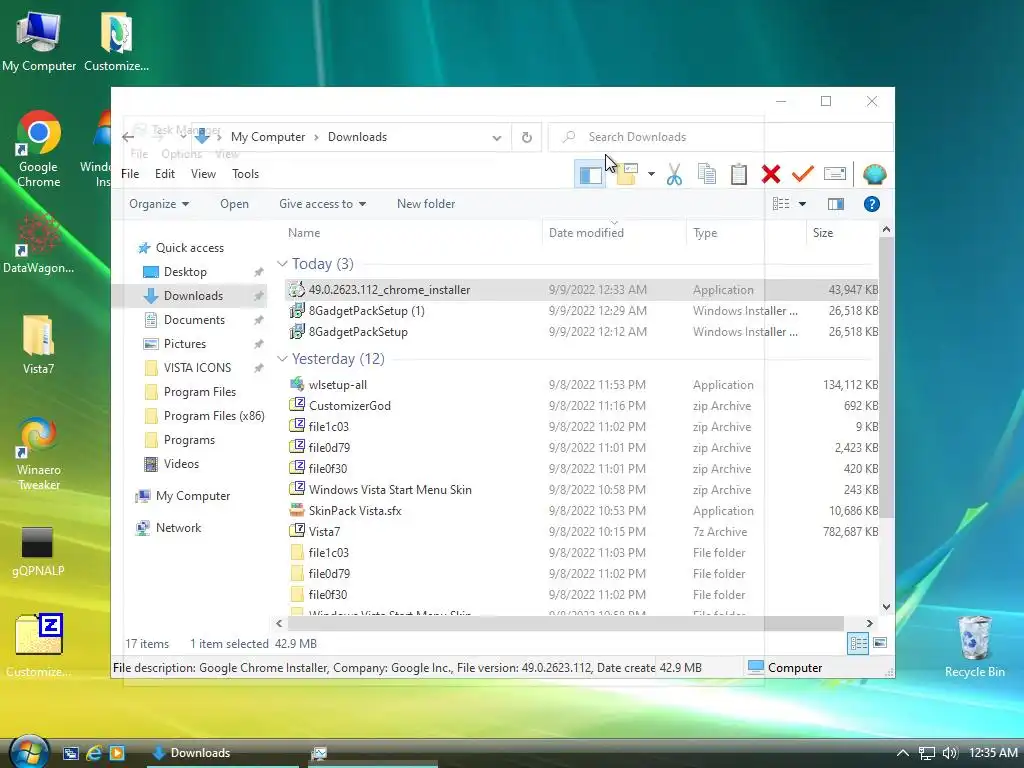Select the 8GadgetPackSetup (1) file
The image size is (1024, 768).
coord(366,311)
